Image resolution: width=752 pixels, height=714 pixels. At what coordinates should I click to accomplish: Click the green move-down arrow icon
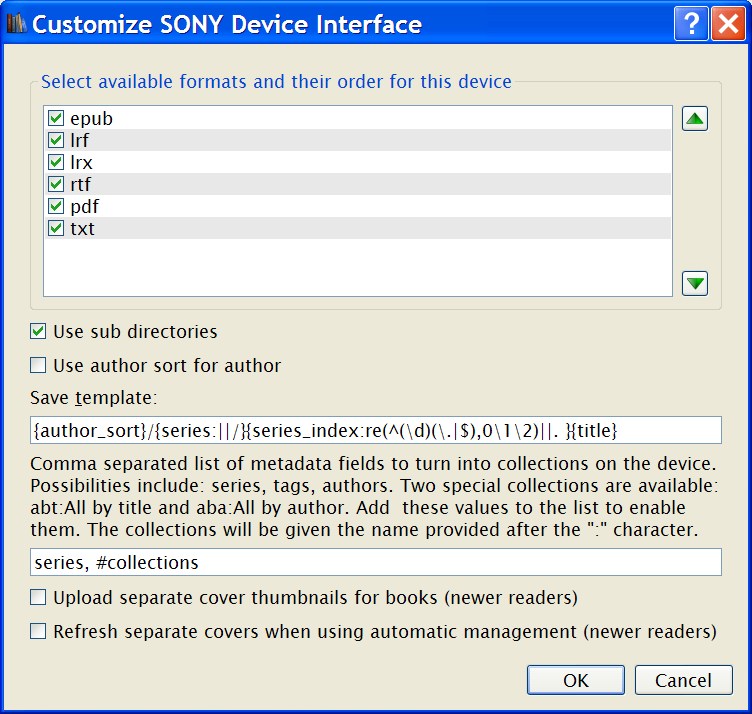pyautogui.click(x=695, y=283)
